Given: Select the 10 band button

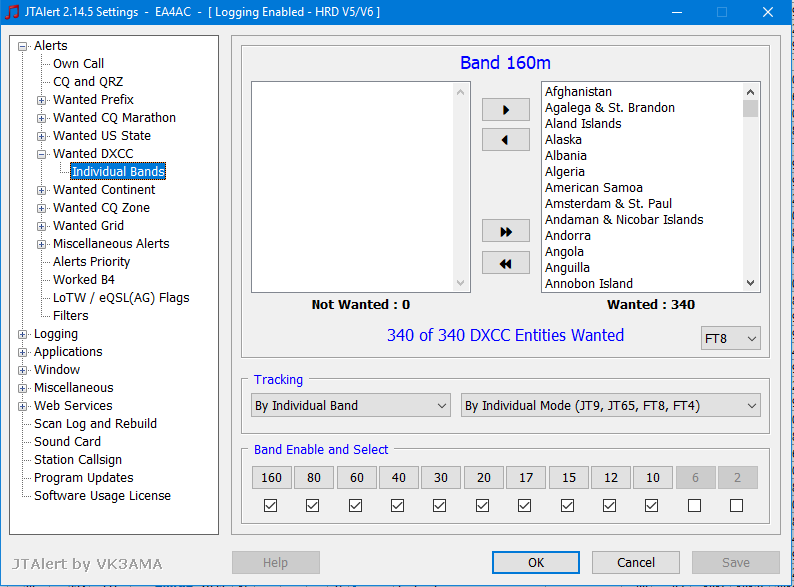Looking at the screenshot, I should (652, 478).
